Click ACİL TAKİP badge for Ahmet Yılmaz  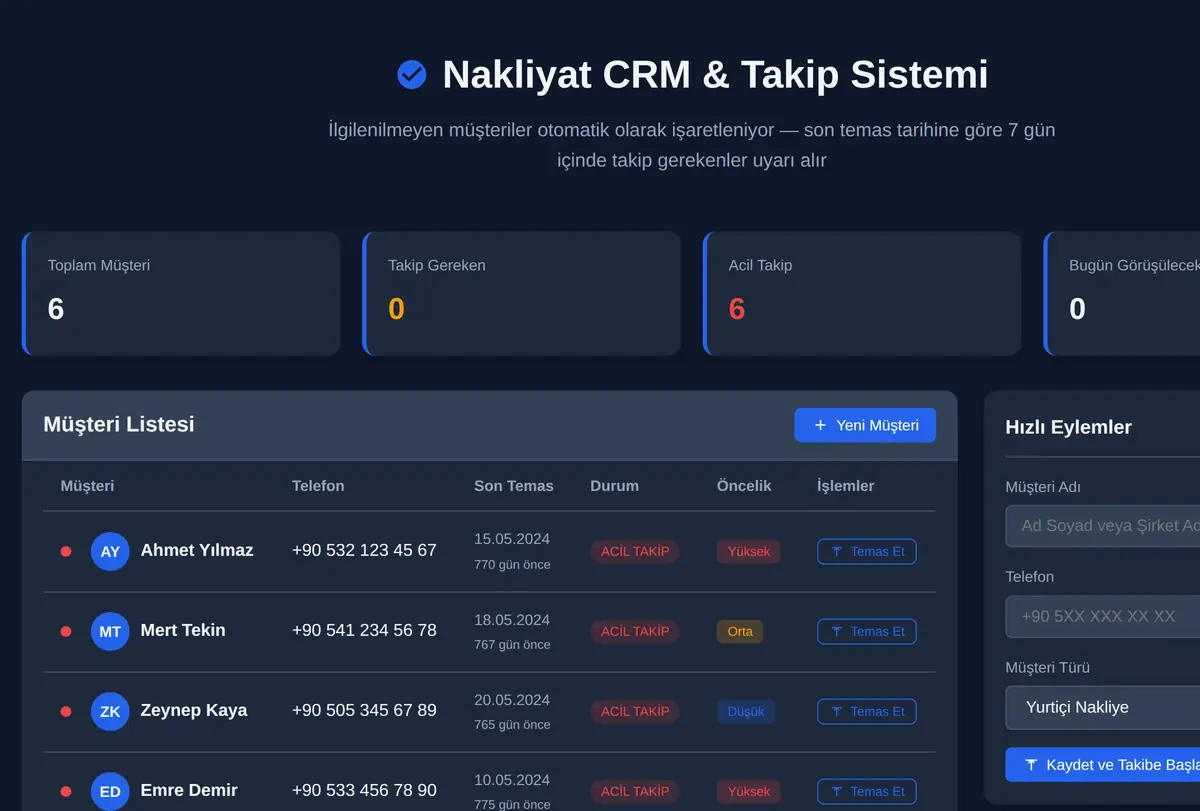point(635,551)
